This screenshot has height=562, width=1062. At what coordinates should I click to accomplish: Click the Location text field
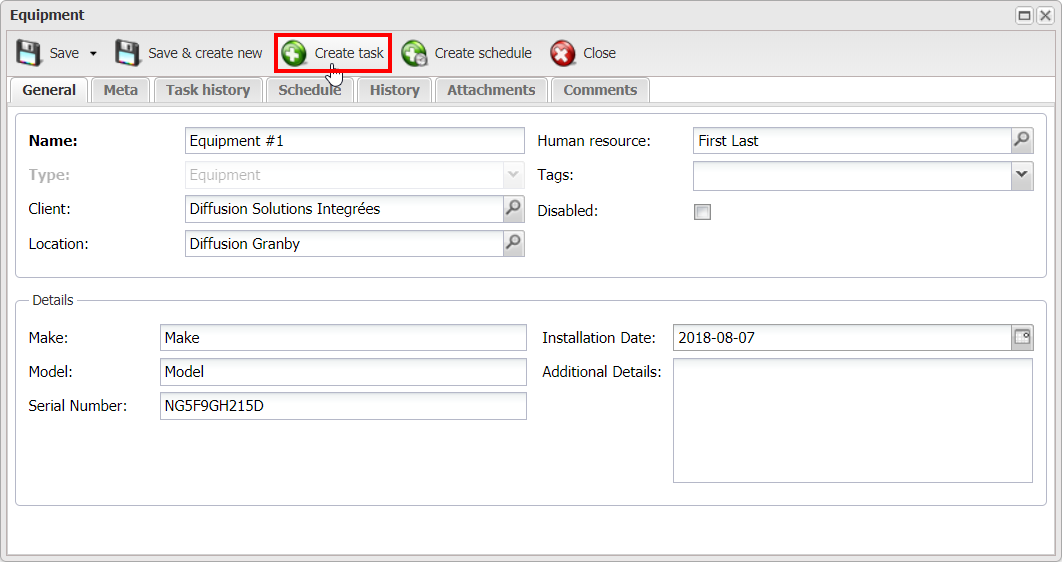tap(344, 244)
